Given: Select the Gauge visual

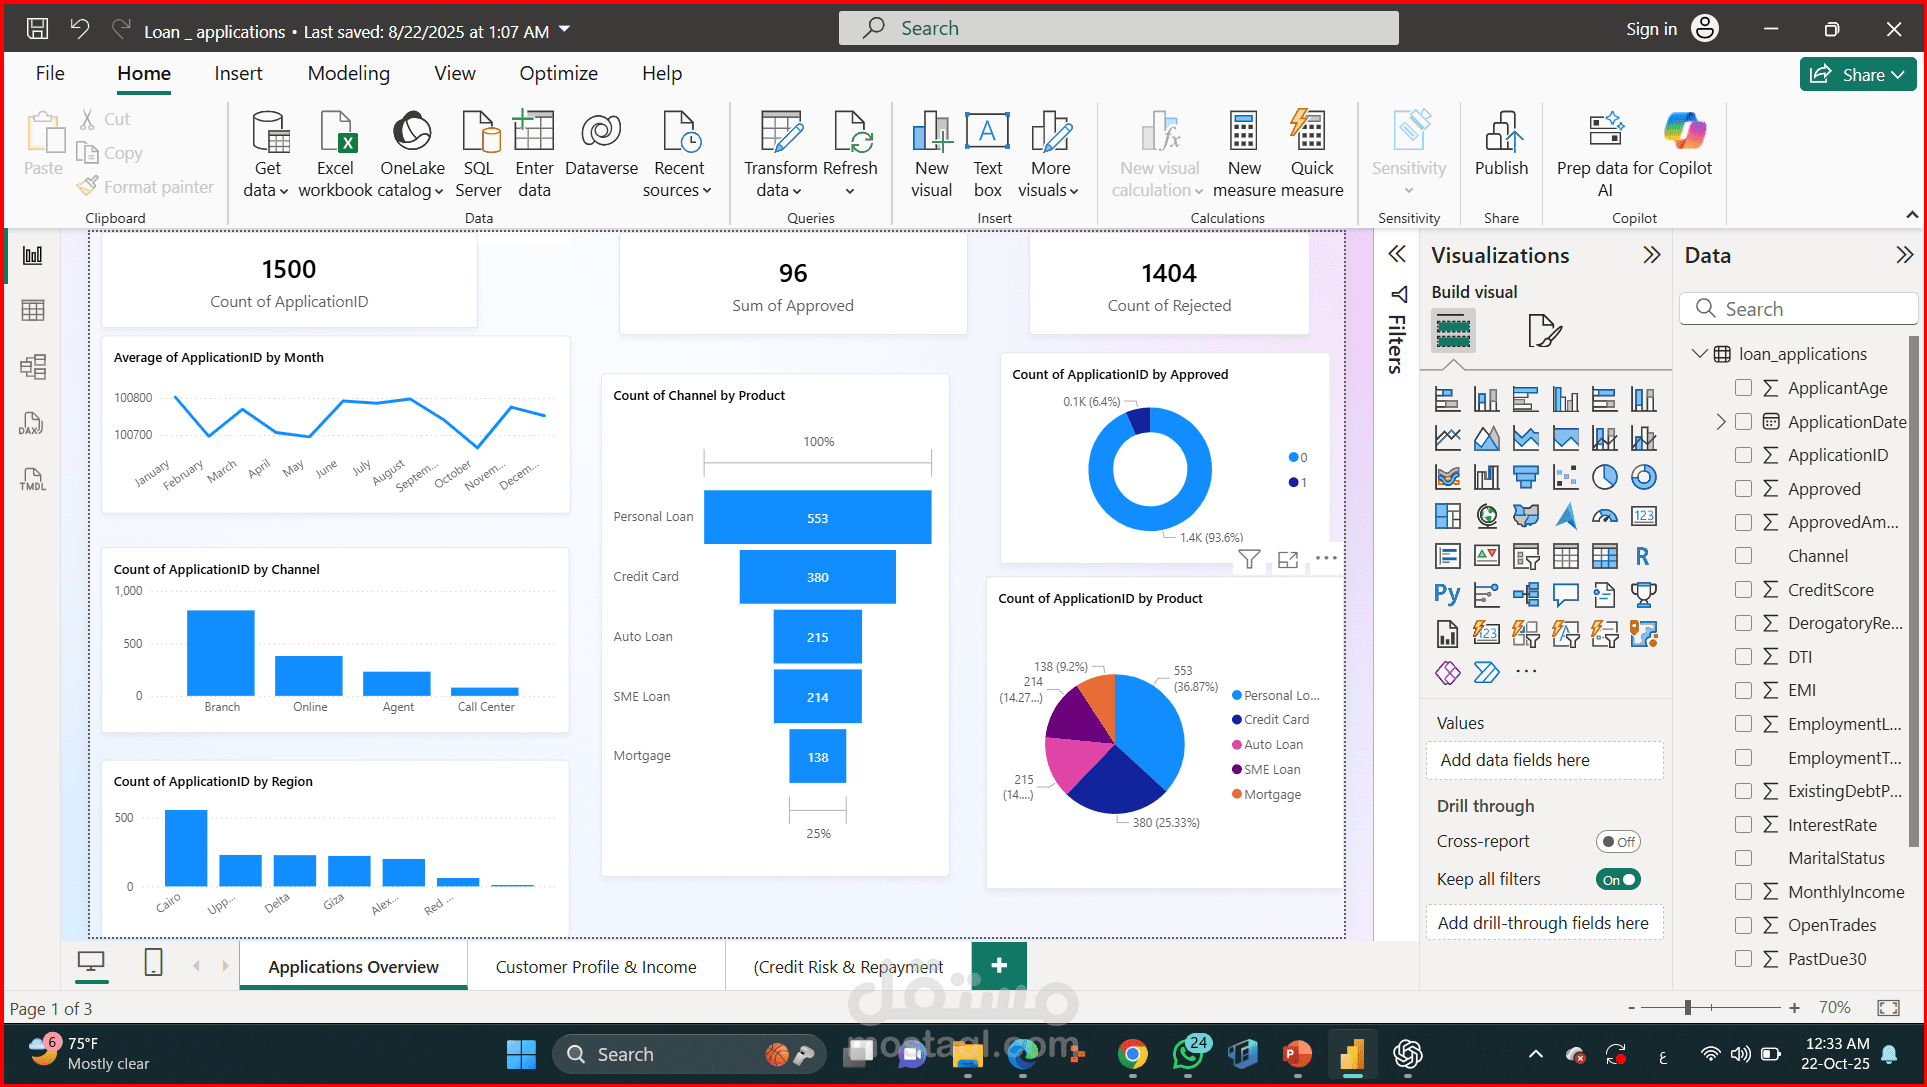Looking at the screenshot, I should pyautogui.click(x=1605, y=516).
